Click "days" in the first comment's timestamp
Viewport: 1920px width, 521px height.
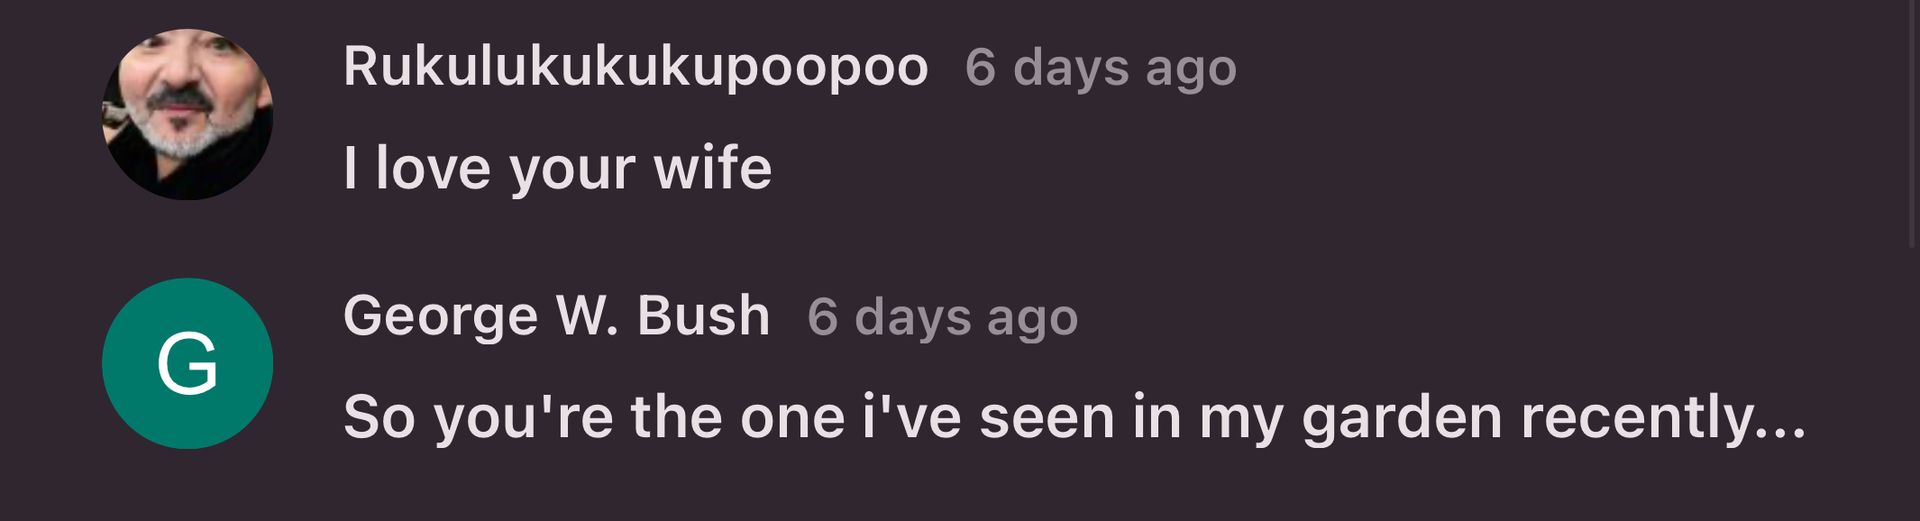coord(1071,69)
